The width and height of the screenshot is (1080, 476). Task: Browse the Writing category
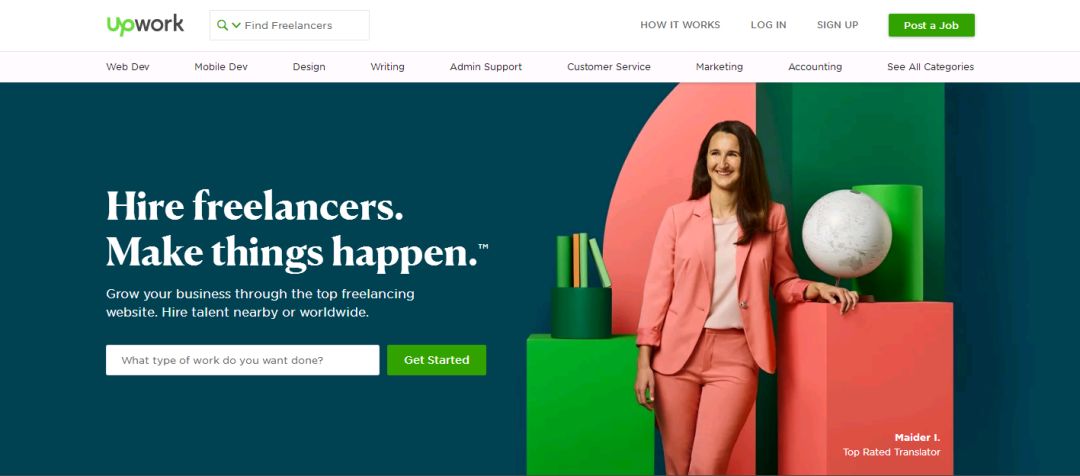387,67
